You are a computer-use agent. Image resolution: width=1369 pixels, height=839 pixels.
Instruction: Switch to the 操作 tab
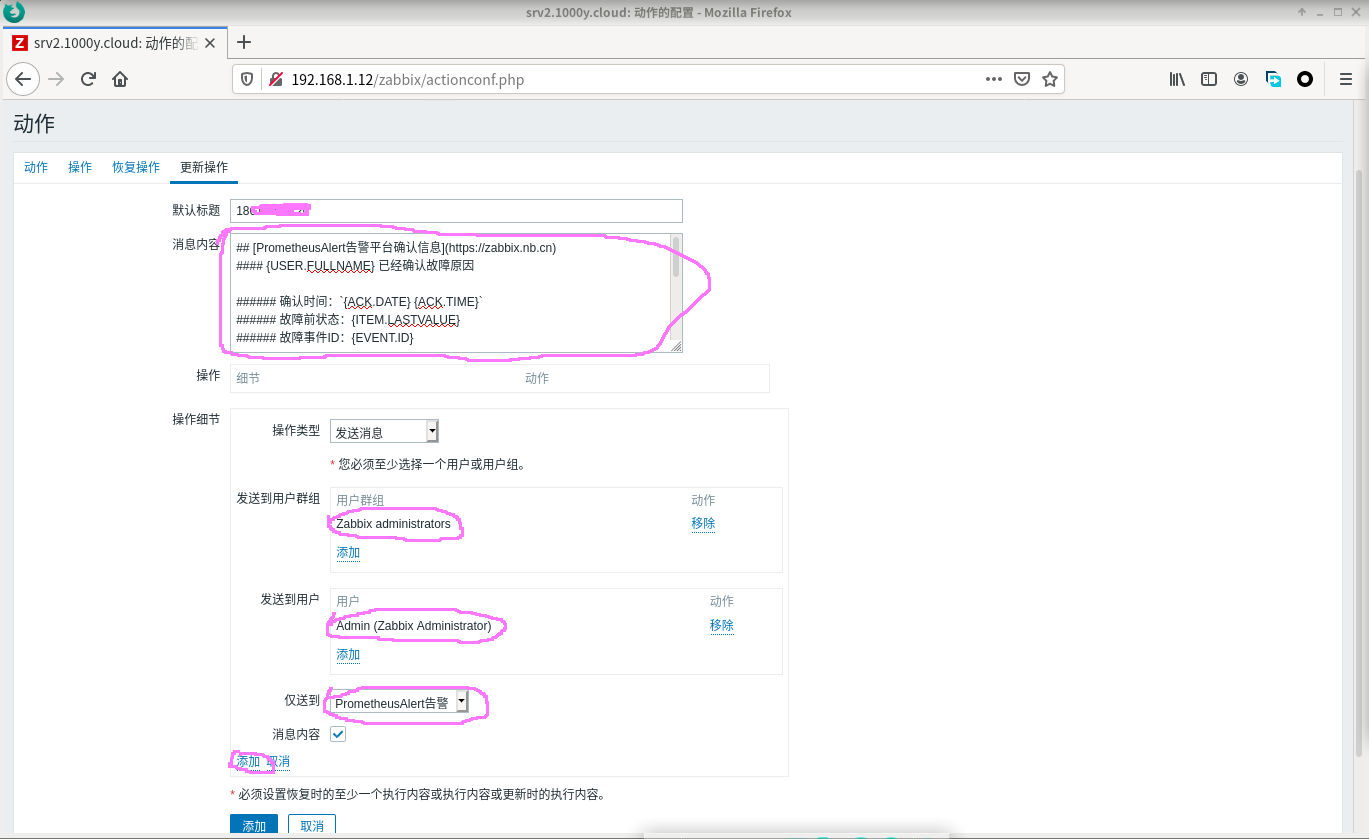coord(80,167)
